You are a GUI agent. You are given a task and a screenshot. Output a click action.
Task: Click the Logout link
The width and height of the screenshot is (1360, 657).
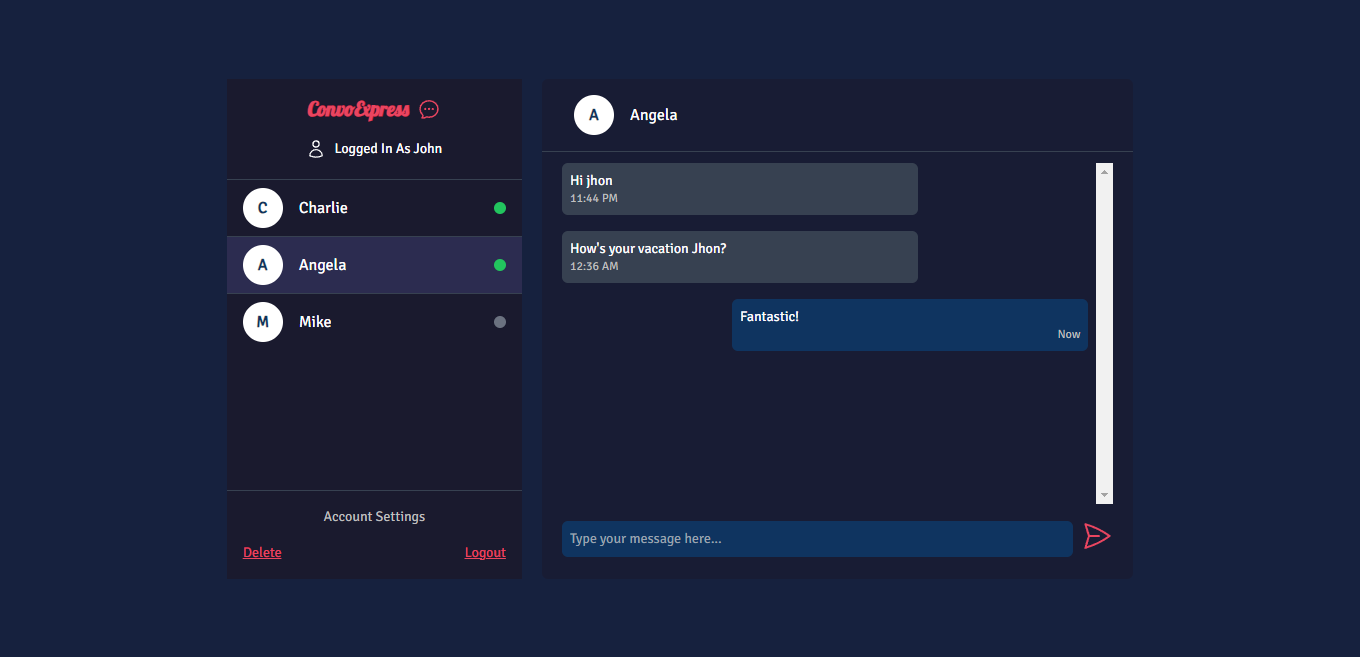(x=485, y=552)
